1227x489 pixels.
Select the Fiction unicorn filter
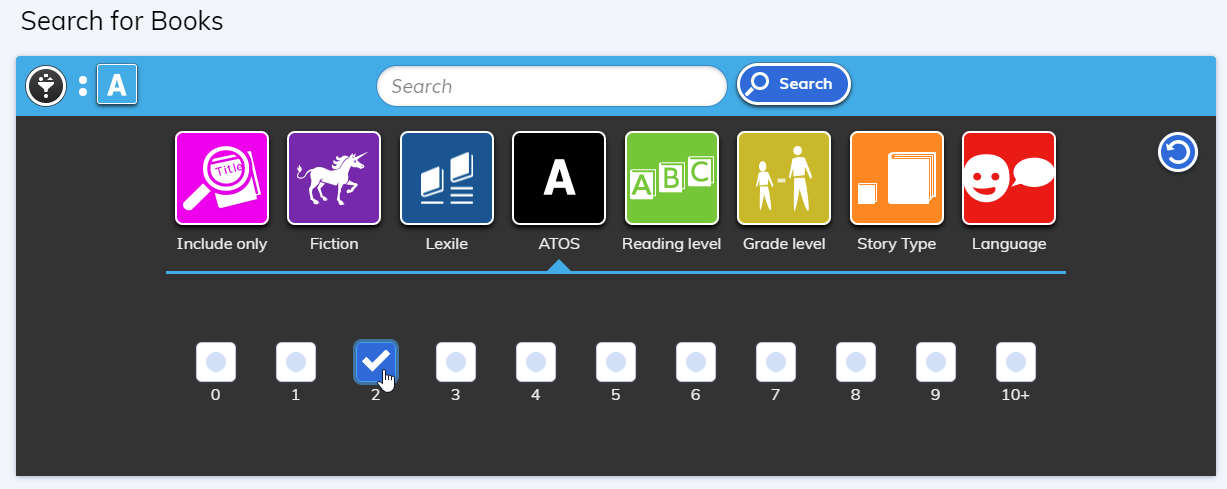coord(334,178)
